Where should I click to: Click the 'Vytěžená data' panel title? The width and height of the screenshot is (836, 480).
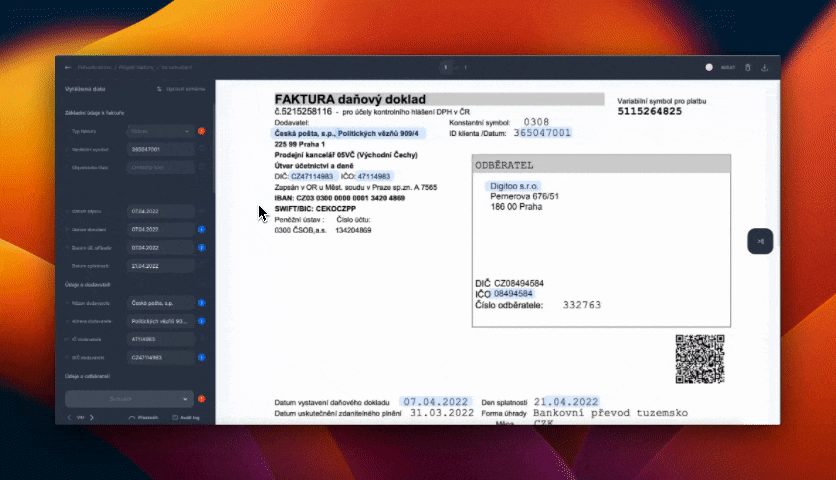(85, 89)
